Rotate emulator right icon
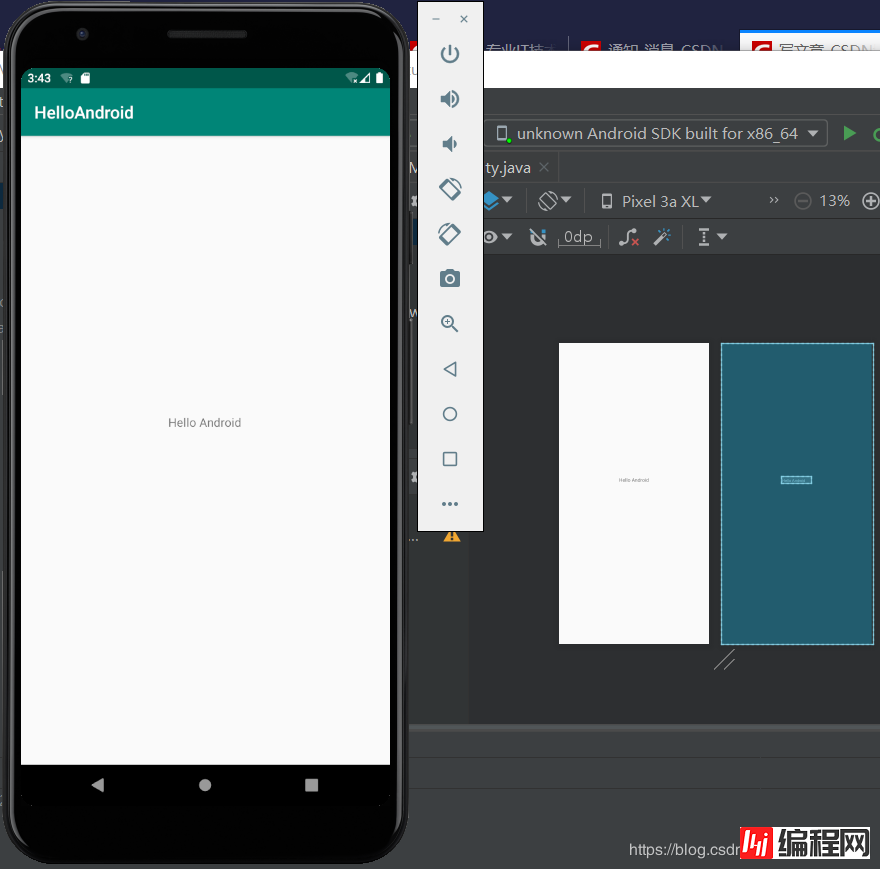 tap(450, 234)
